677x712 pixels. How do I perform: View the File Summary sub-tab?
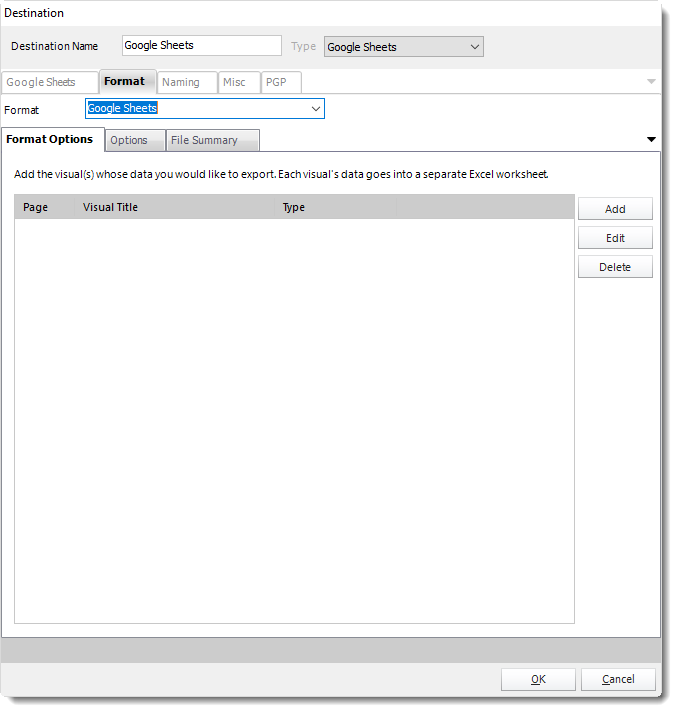tap(212, 140)
